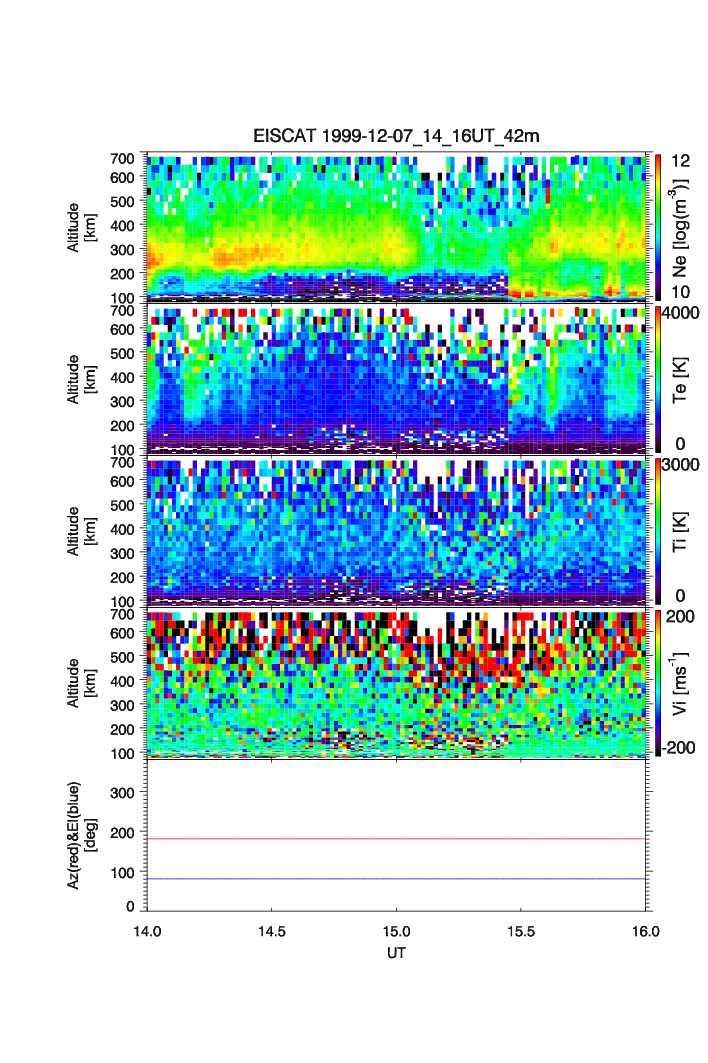Click the 16.0 tick label on UT axis

(x=646, y=930)
